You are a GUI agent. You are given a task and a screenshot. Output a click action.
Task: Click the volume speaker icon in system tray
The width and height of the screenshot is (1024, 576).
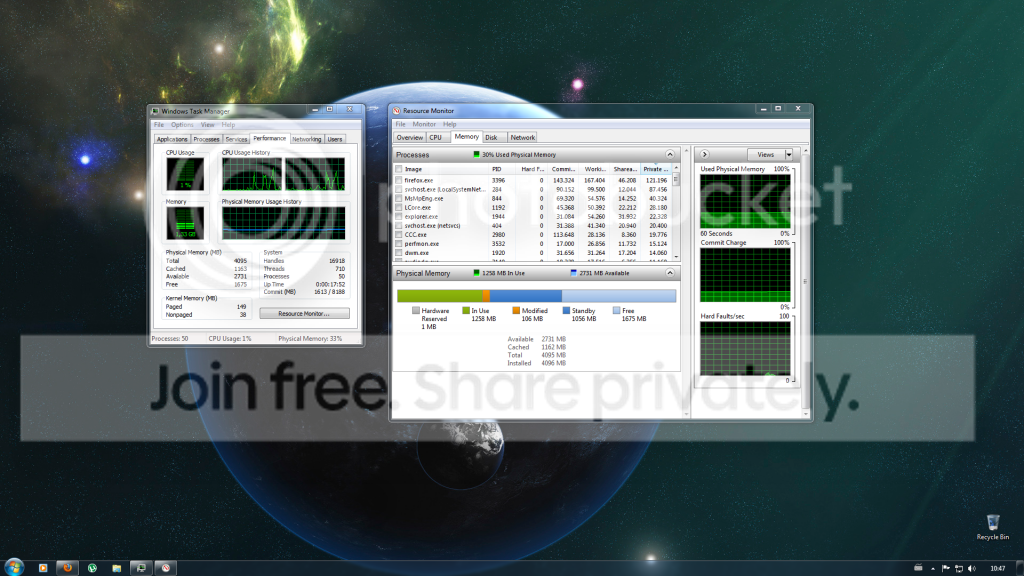tap(972, 568)
